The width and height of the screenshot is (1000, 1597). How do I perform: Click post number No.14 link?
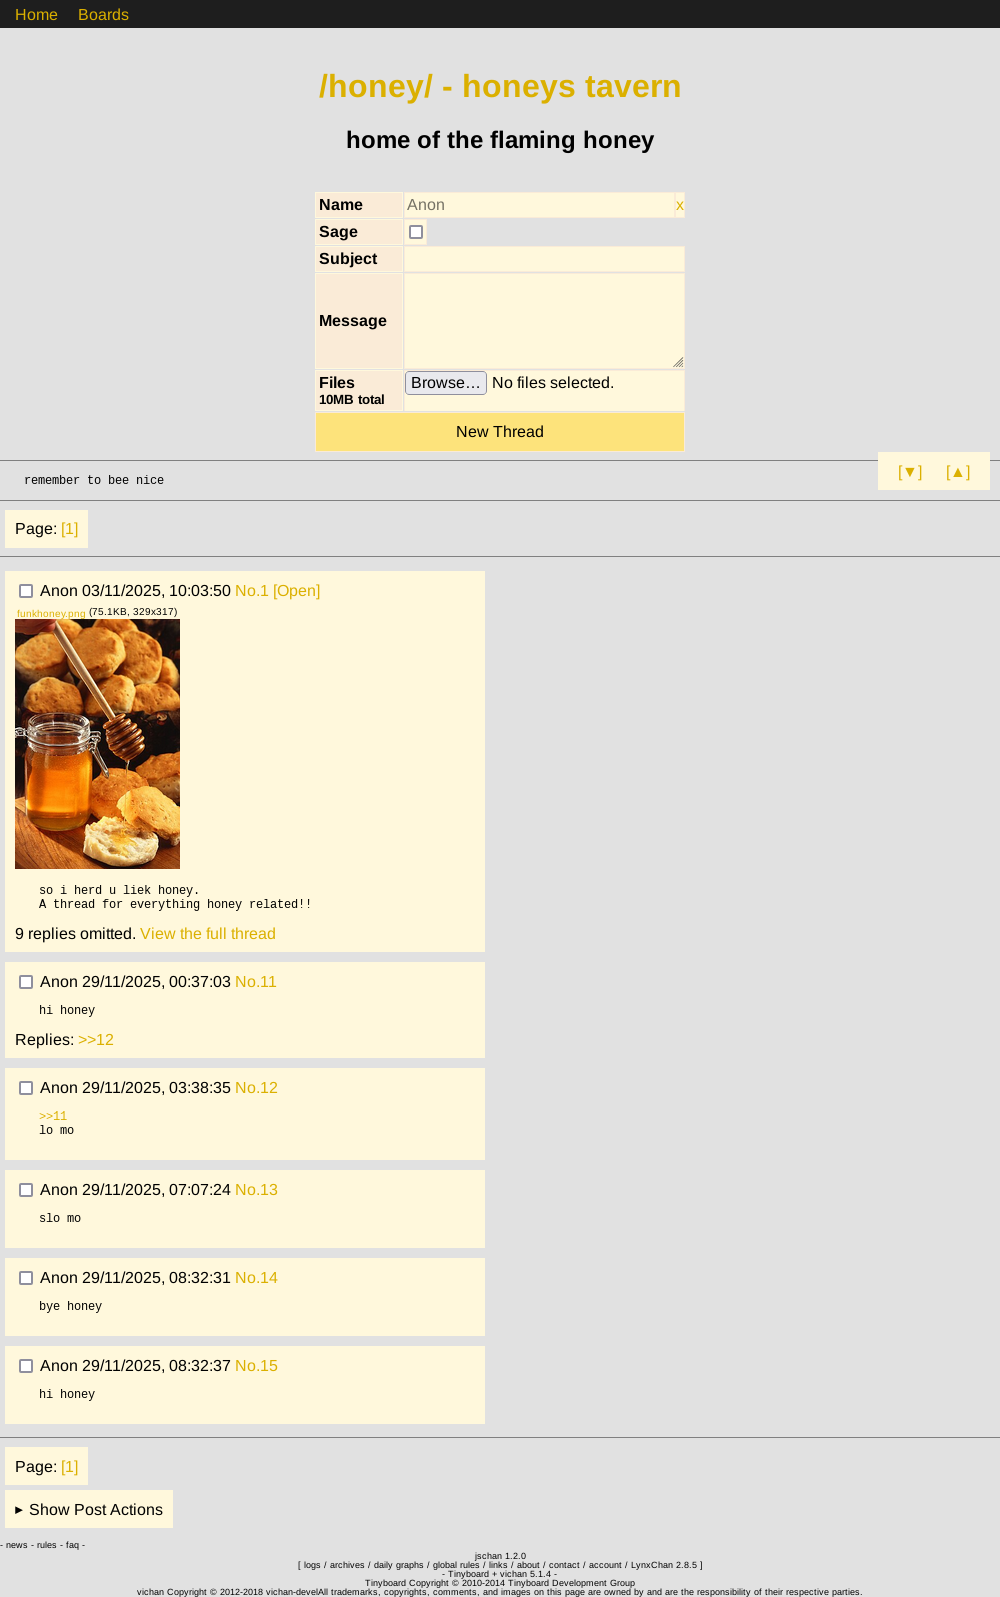click(x=256, y=1278)
